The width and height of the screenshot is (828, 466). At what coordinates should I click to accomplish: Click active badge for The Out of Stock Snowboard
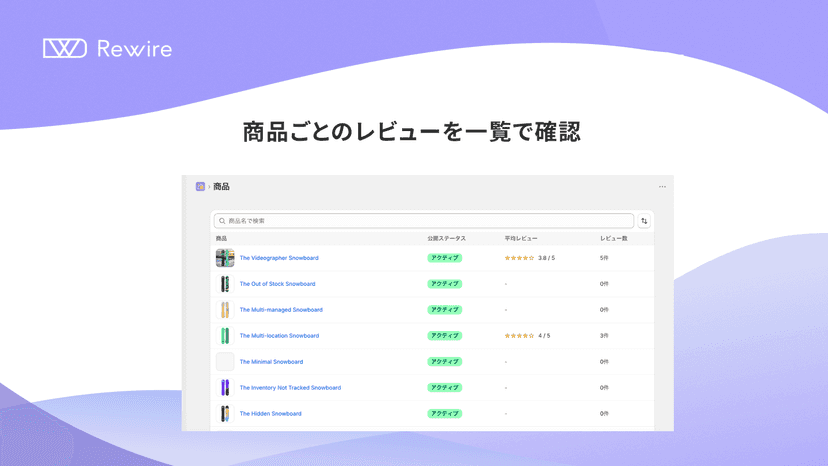445,284
